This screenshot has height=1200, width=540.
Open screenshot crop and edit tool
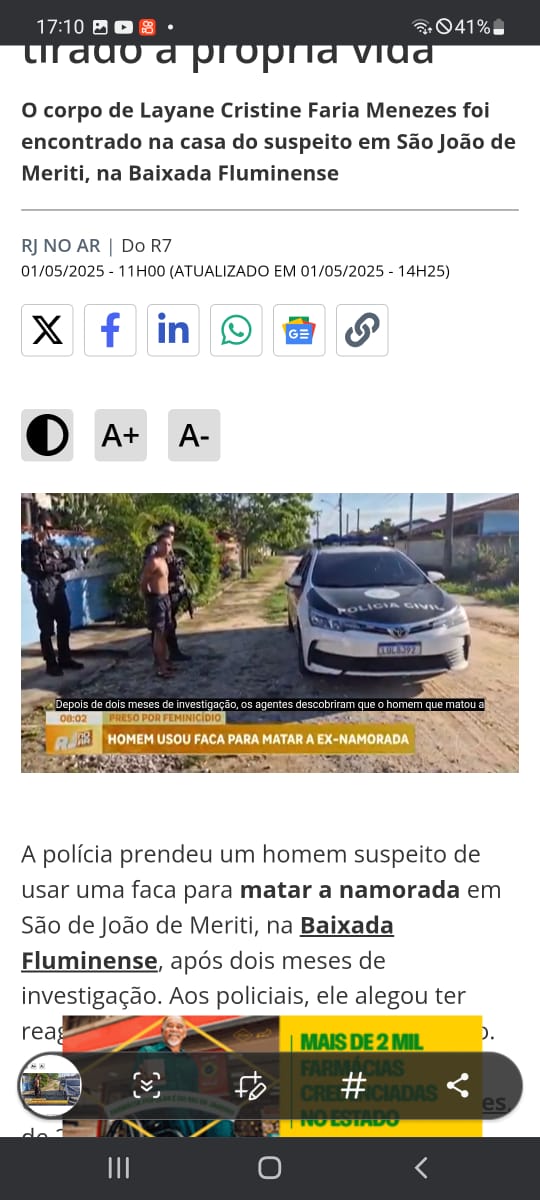(x=250, y=1085)
